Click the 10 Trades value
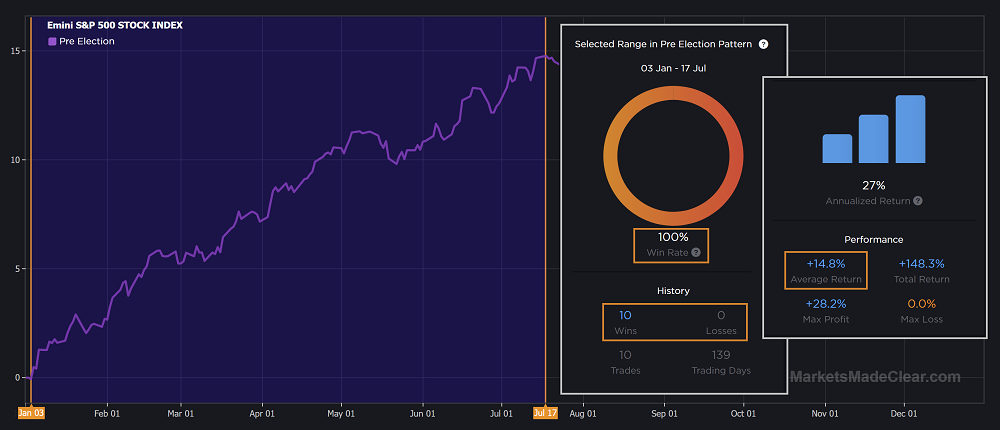The width and height of the screenshot is (1000, 430). (625, 355)
